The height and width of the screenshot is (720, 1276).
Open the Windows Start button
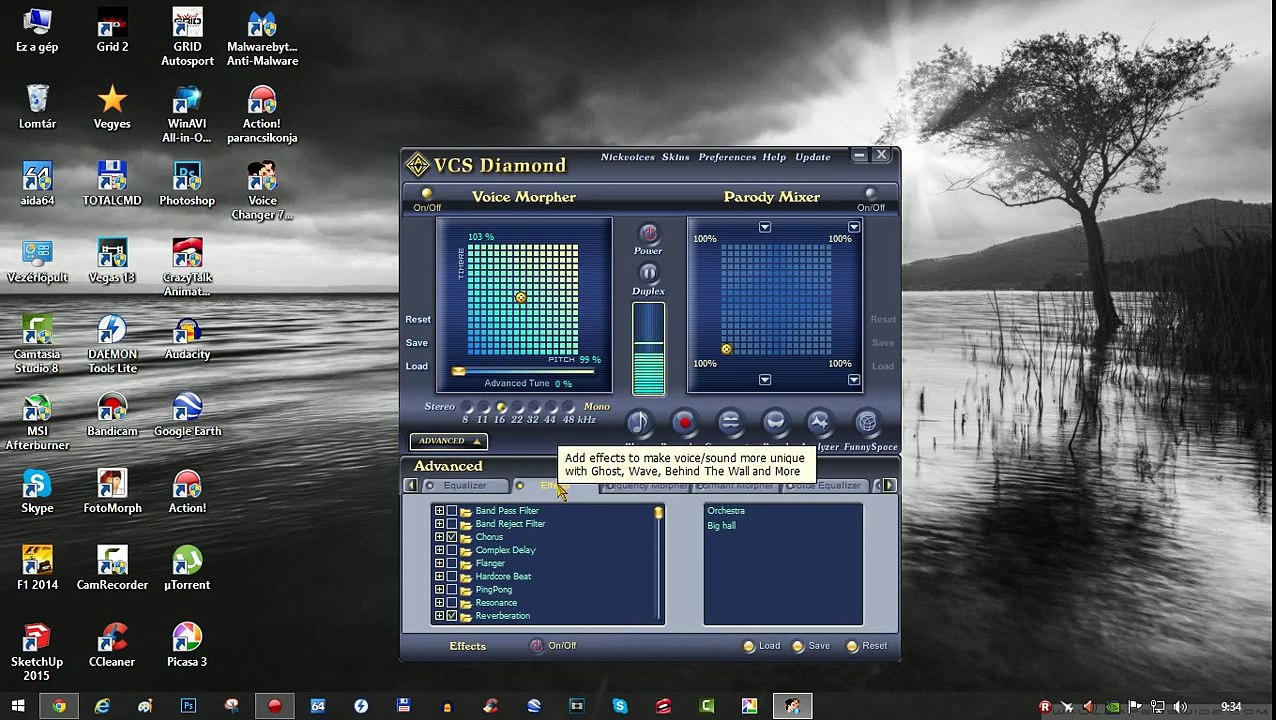[x=17, y=706]
